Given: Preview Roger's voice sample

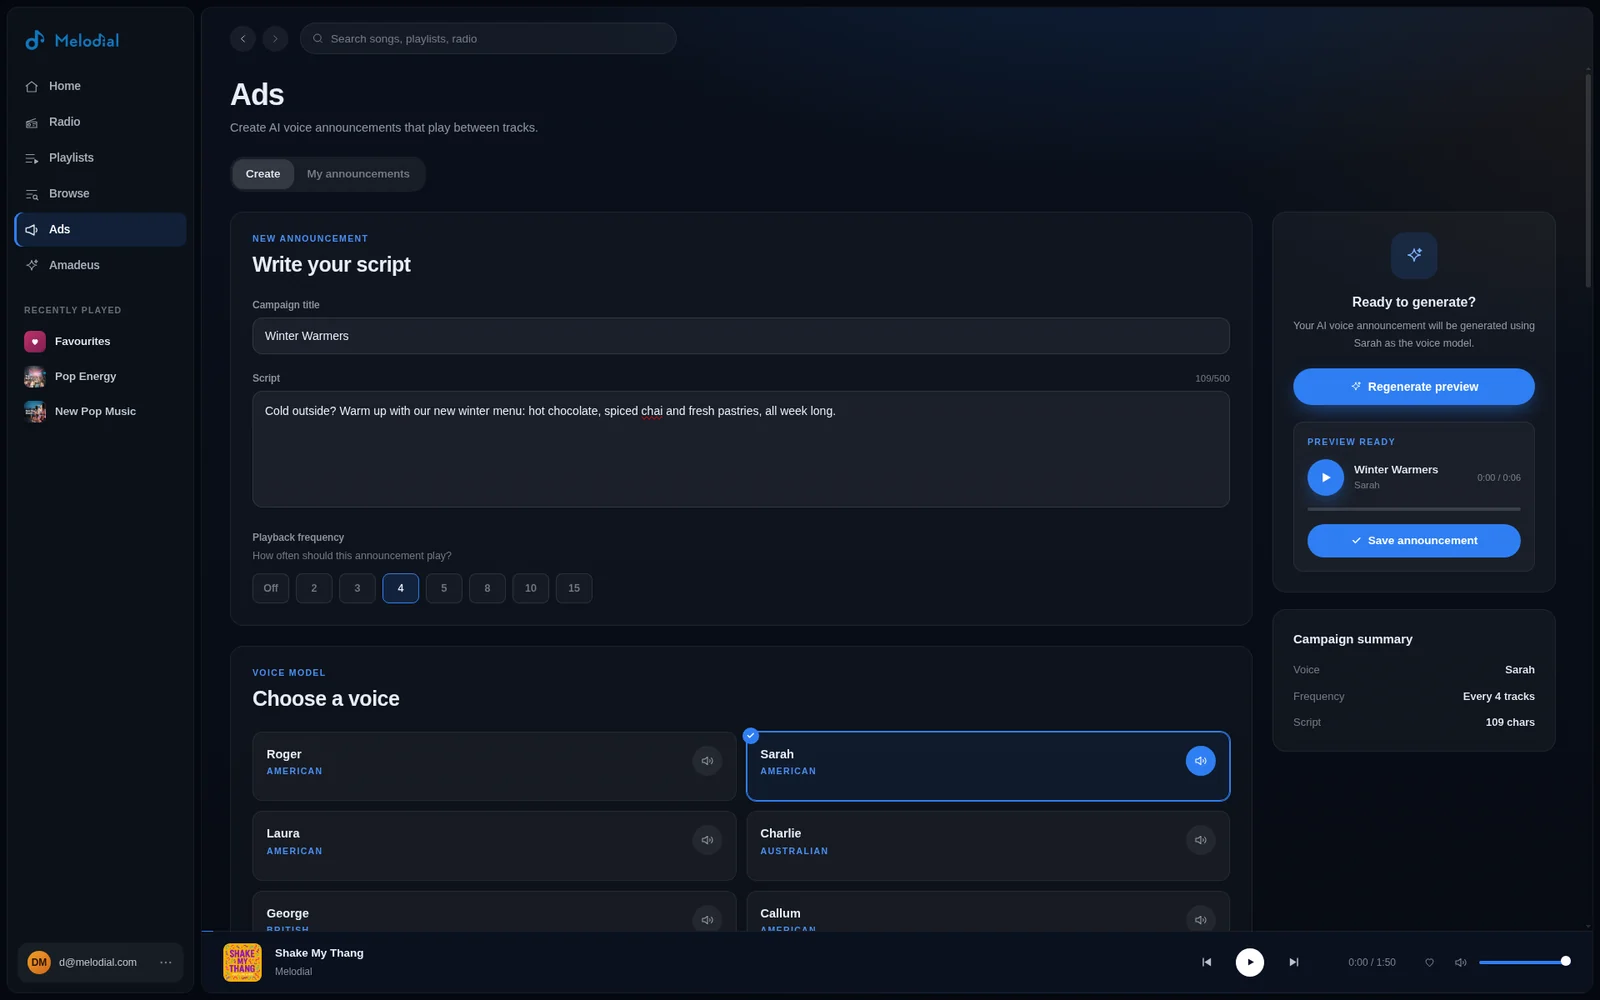Looking at the screenshot, I should pyautogui.click(x=707, y=761).
